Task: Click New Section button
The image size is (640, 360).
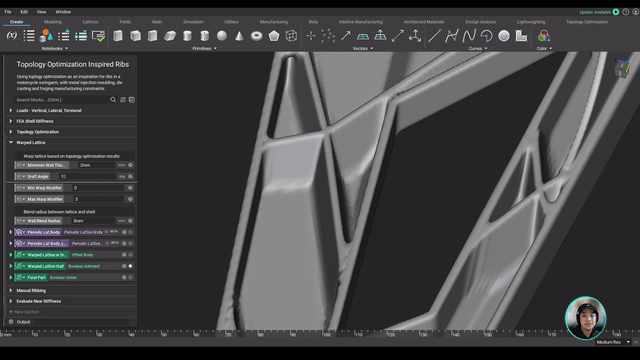Action: (x=24, y=312)
